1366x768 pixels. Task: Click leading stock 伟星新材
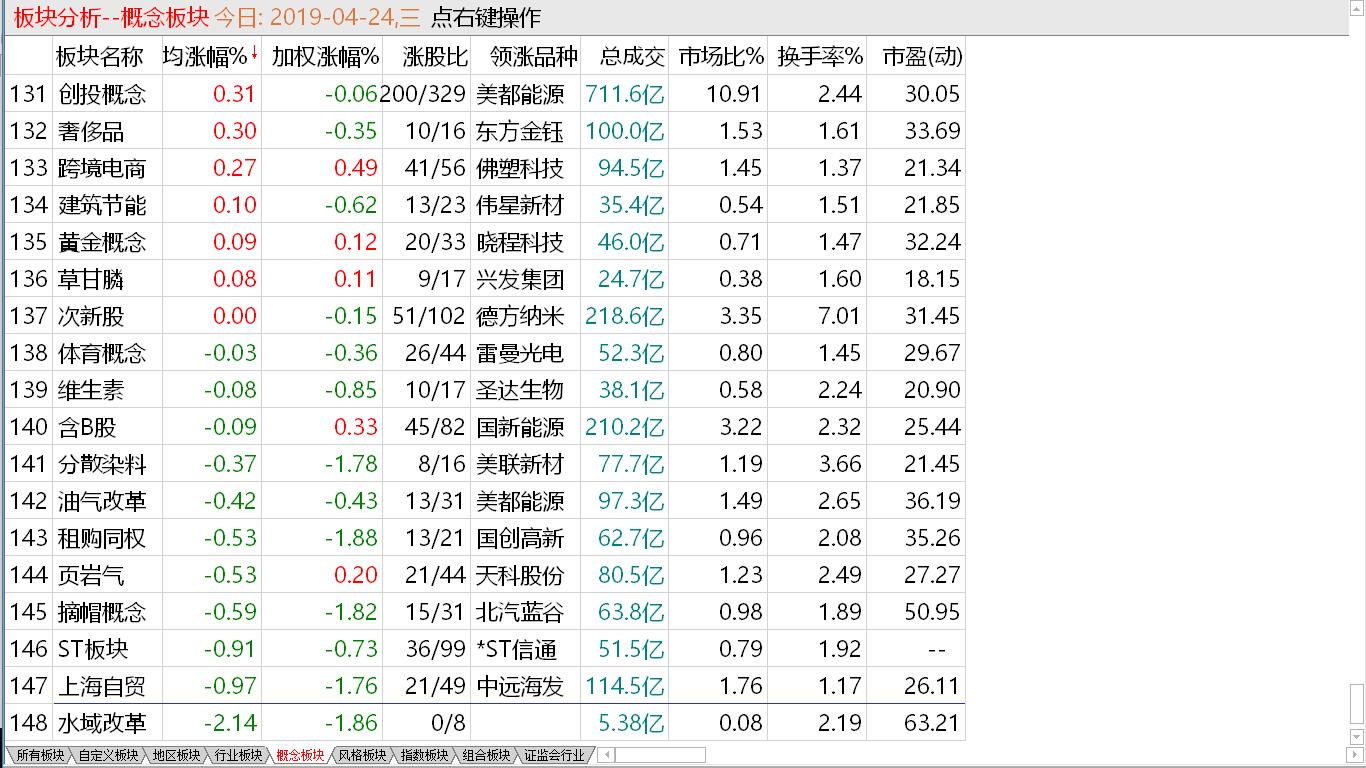[x=520, y=205]
